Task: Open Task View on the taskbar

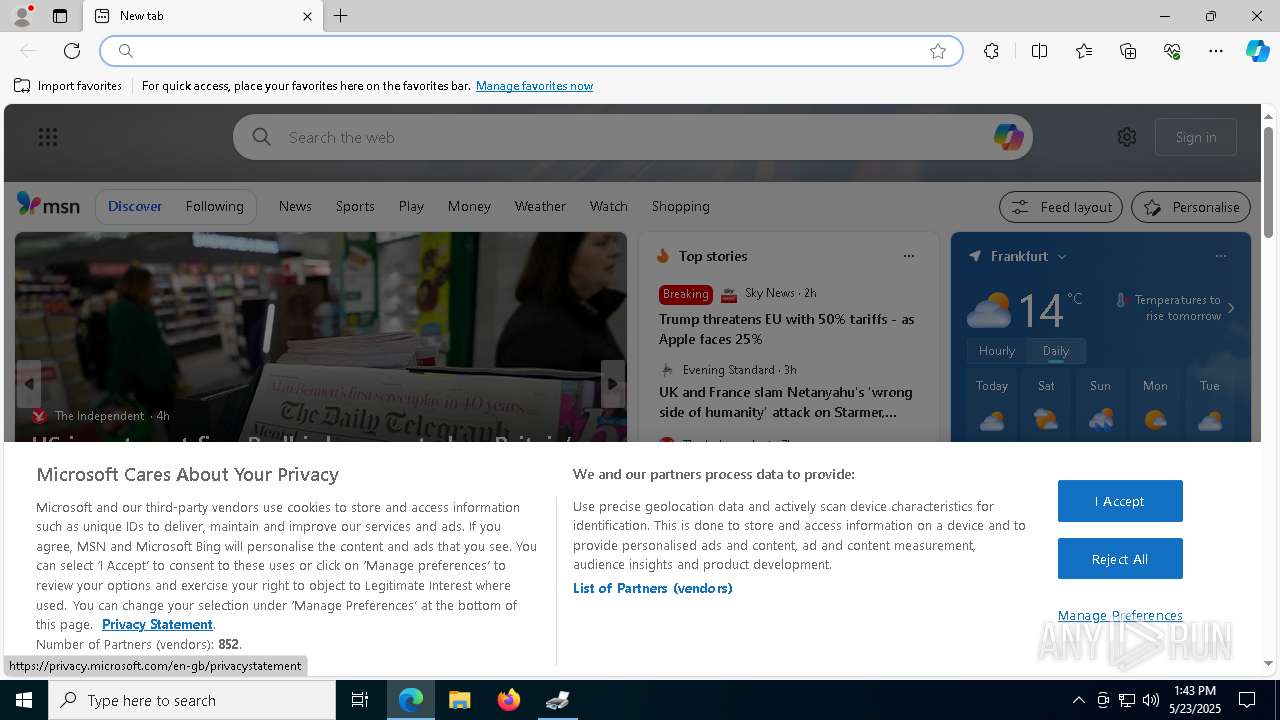Action: click(360, 700)
